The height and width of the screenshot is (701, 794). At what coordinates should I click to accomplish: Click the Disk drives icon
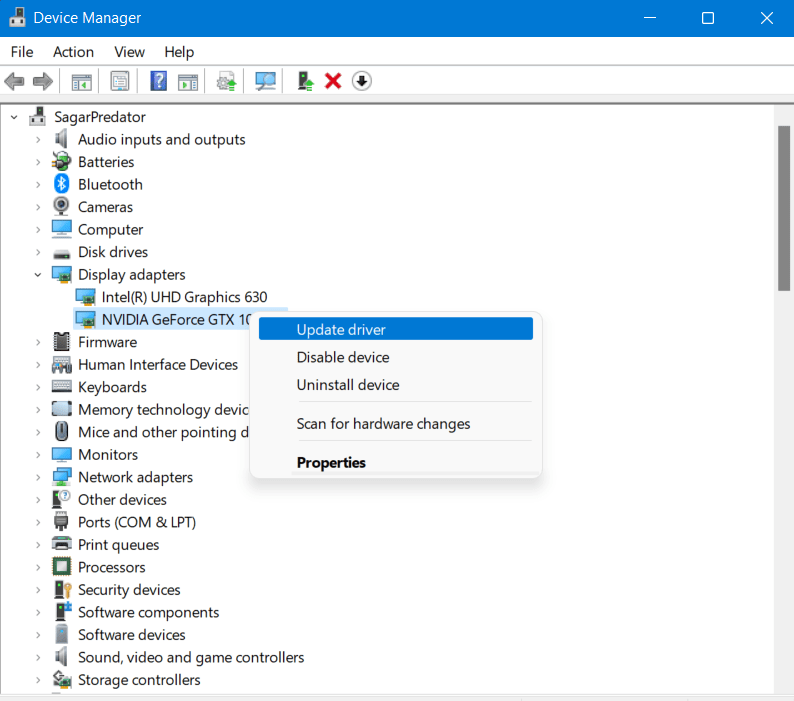pos(61,253)
